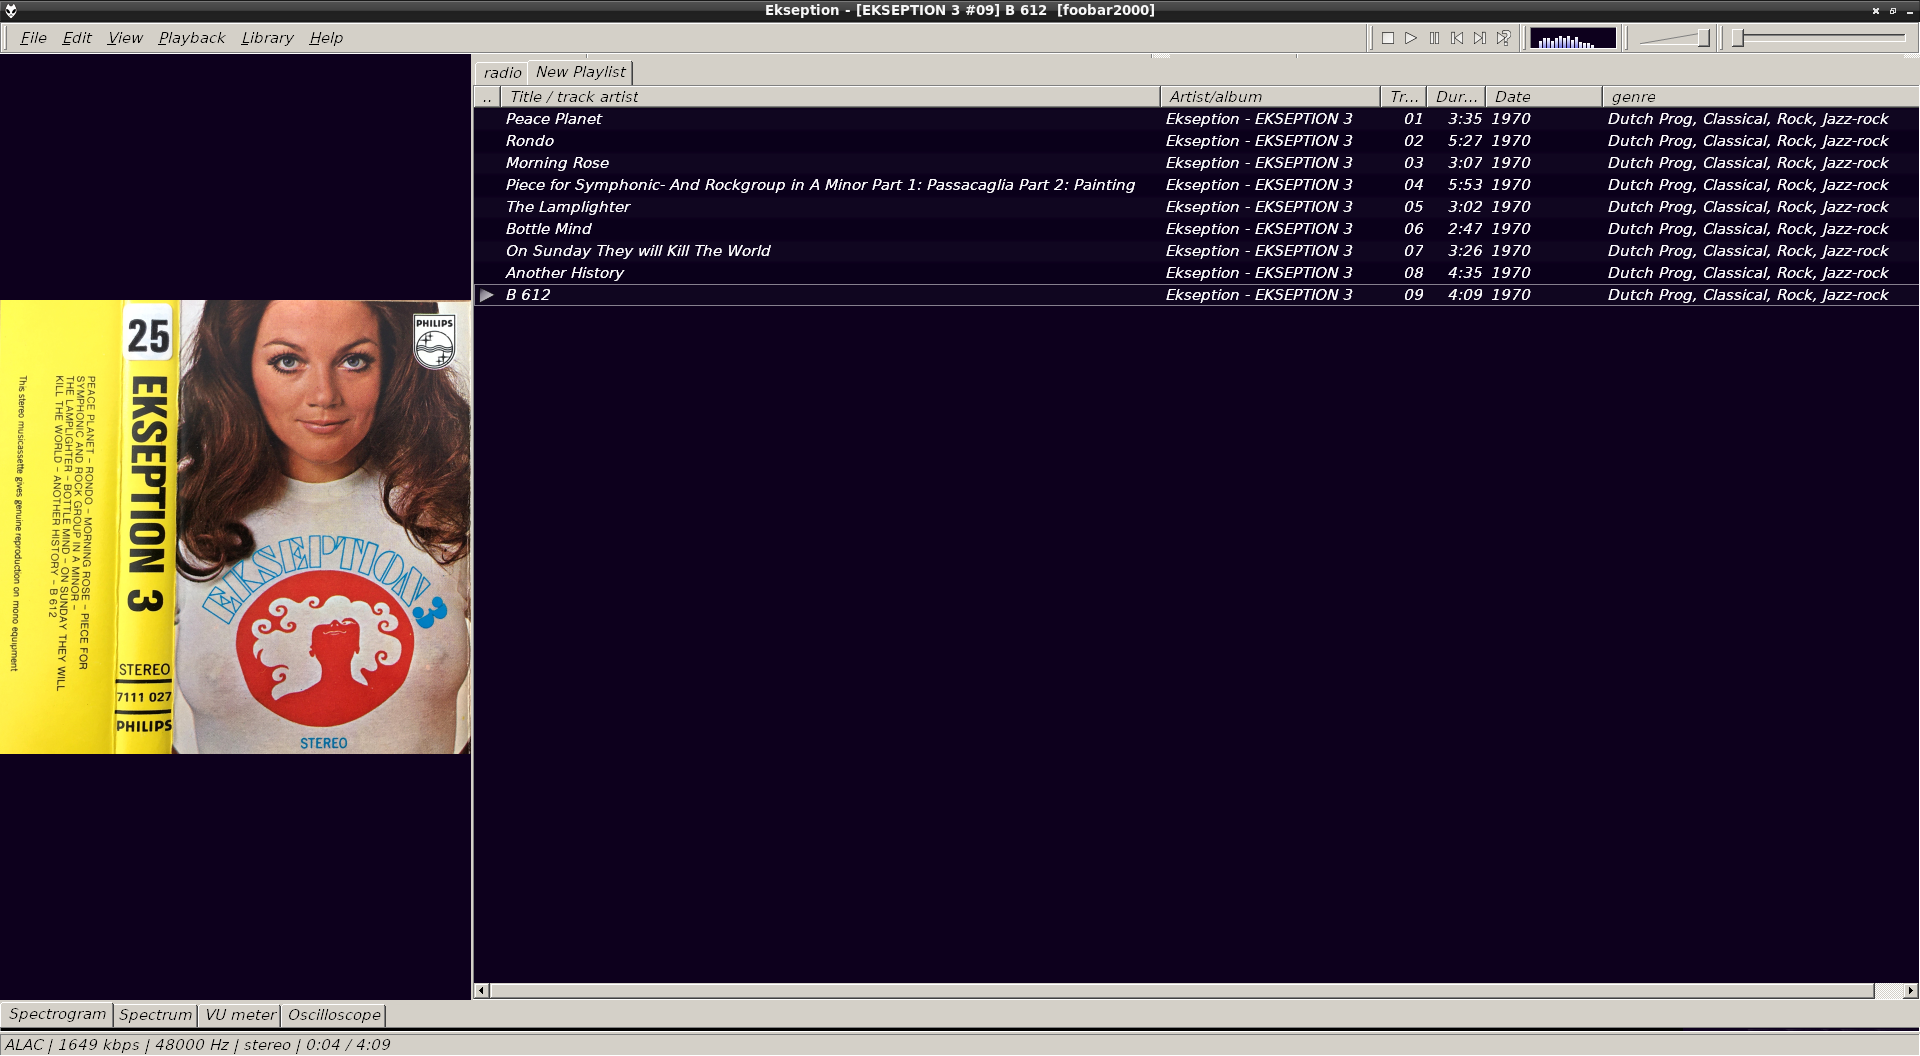Click the track number 07 cell
This screenshot has width=1920, height=1056.
(1413, 251)
